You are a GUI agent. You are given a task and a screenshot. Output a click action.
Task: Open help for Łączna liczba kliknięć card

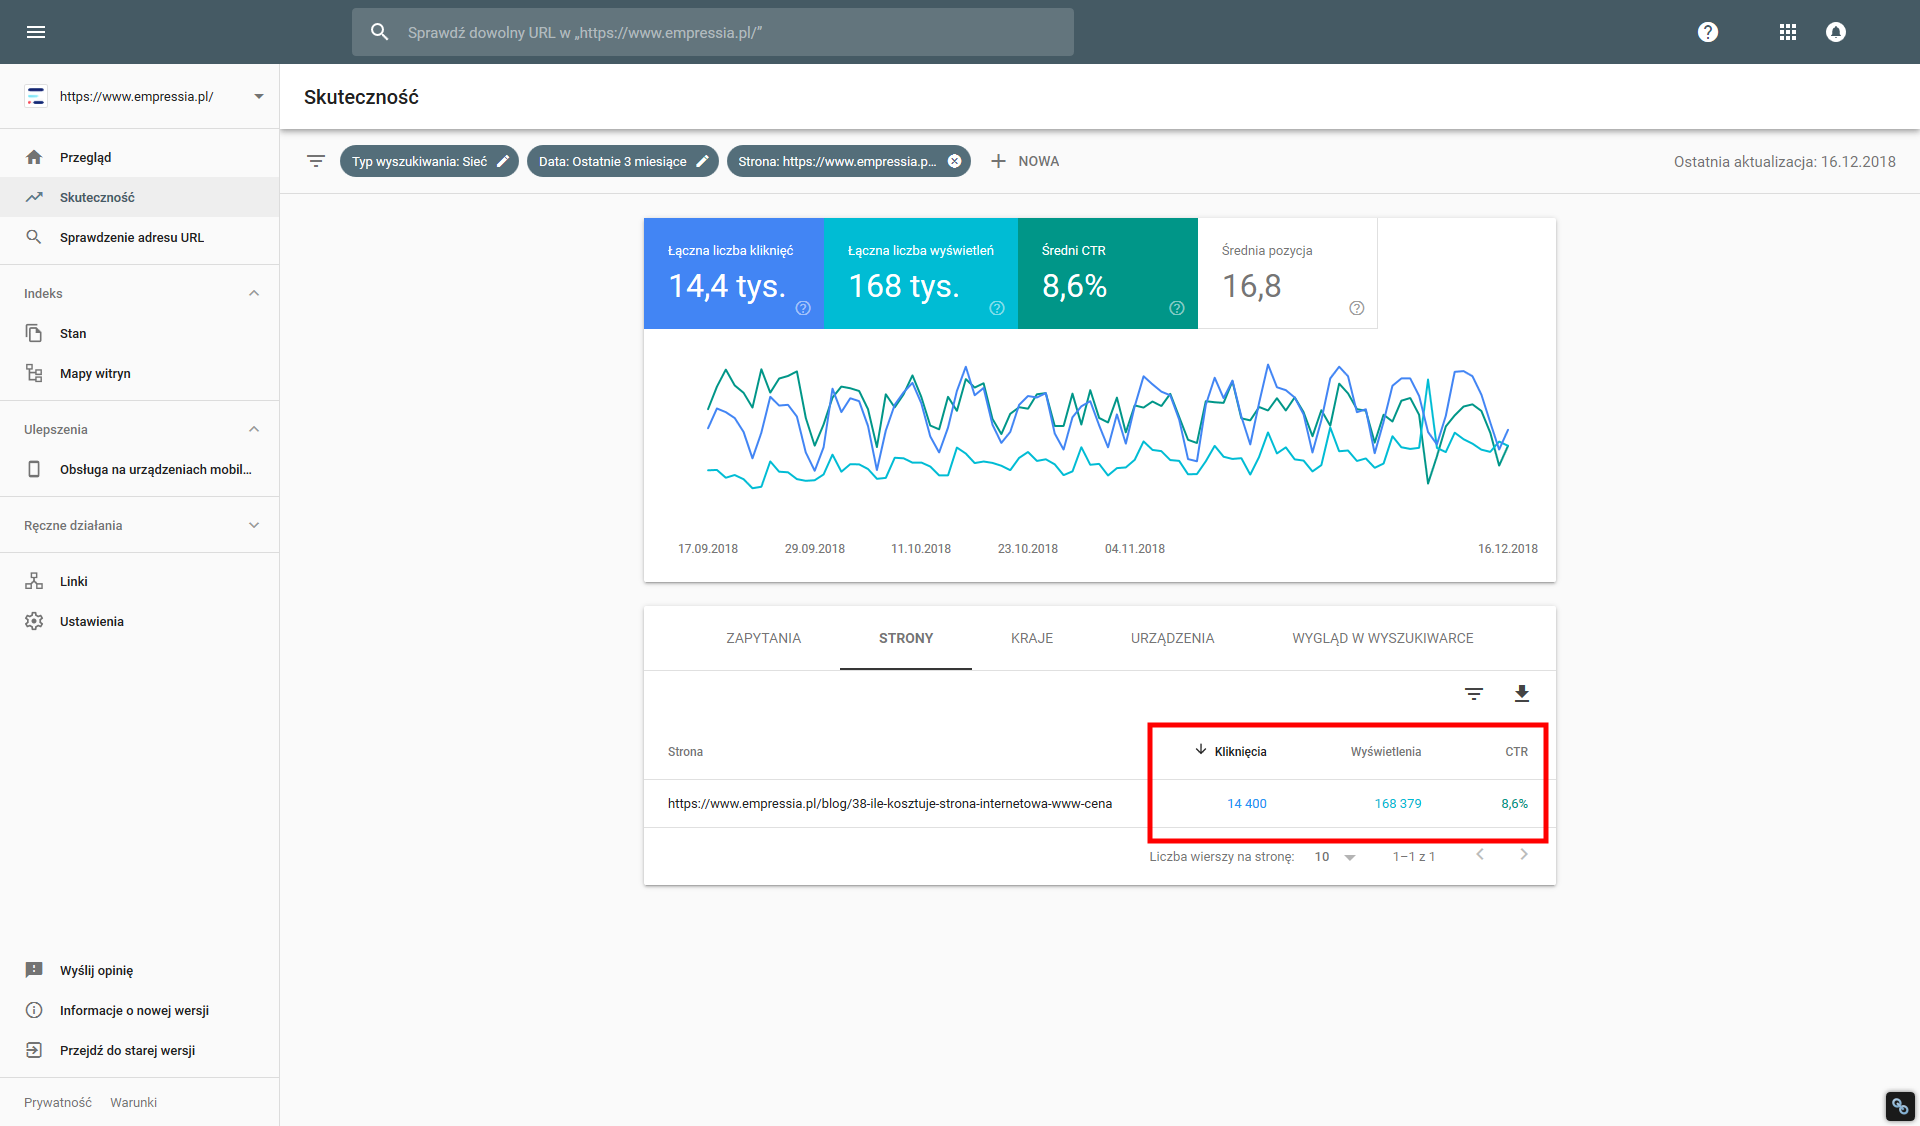tap(803, 308)
